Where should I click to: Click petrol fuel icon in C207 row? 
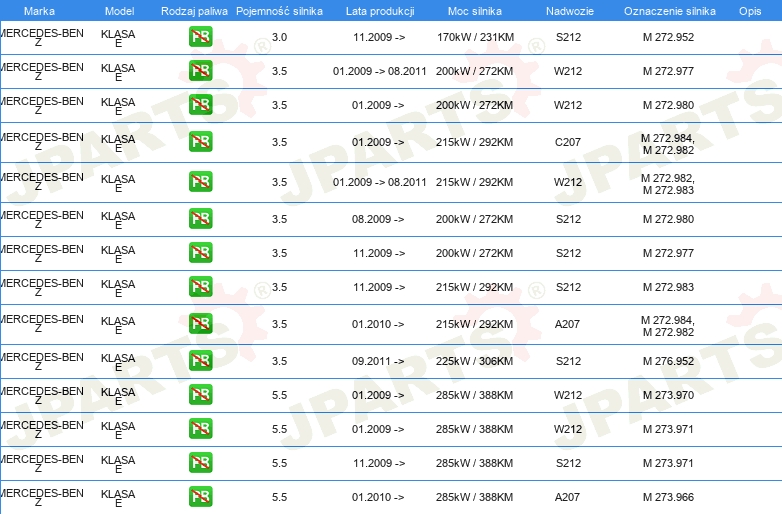click(x=200, y=142)
